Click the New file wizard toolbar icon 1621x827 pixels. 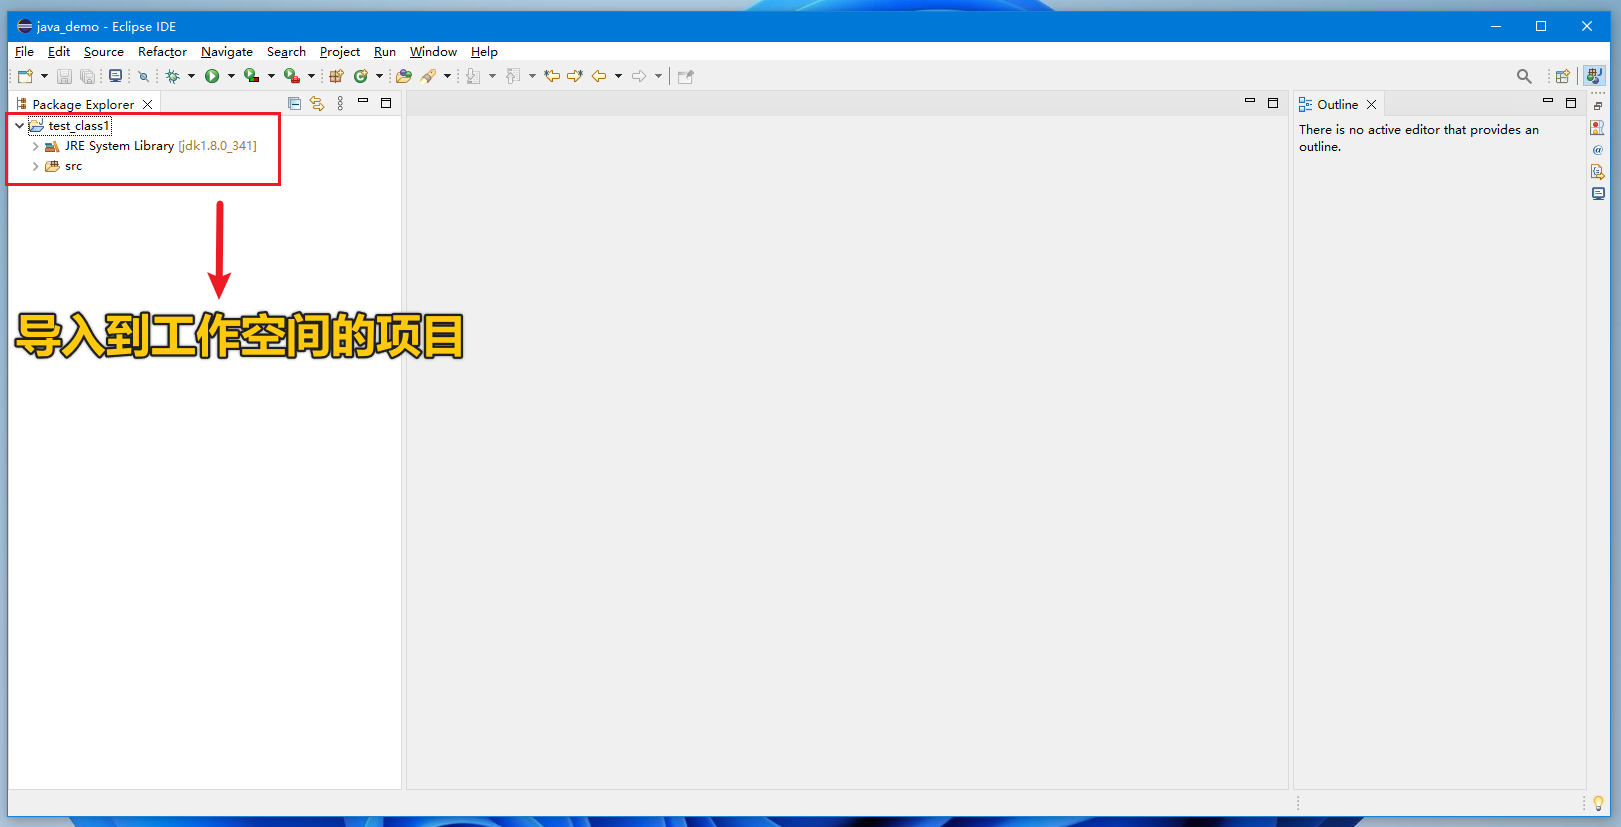26,76
